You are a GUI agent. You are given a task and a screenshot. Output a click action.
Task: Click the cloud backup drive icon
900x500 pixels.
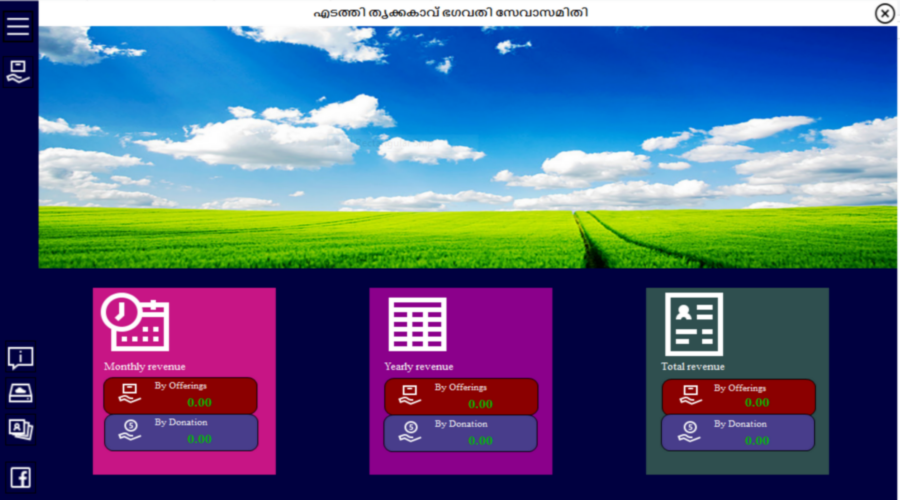coord(20,393)
